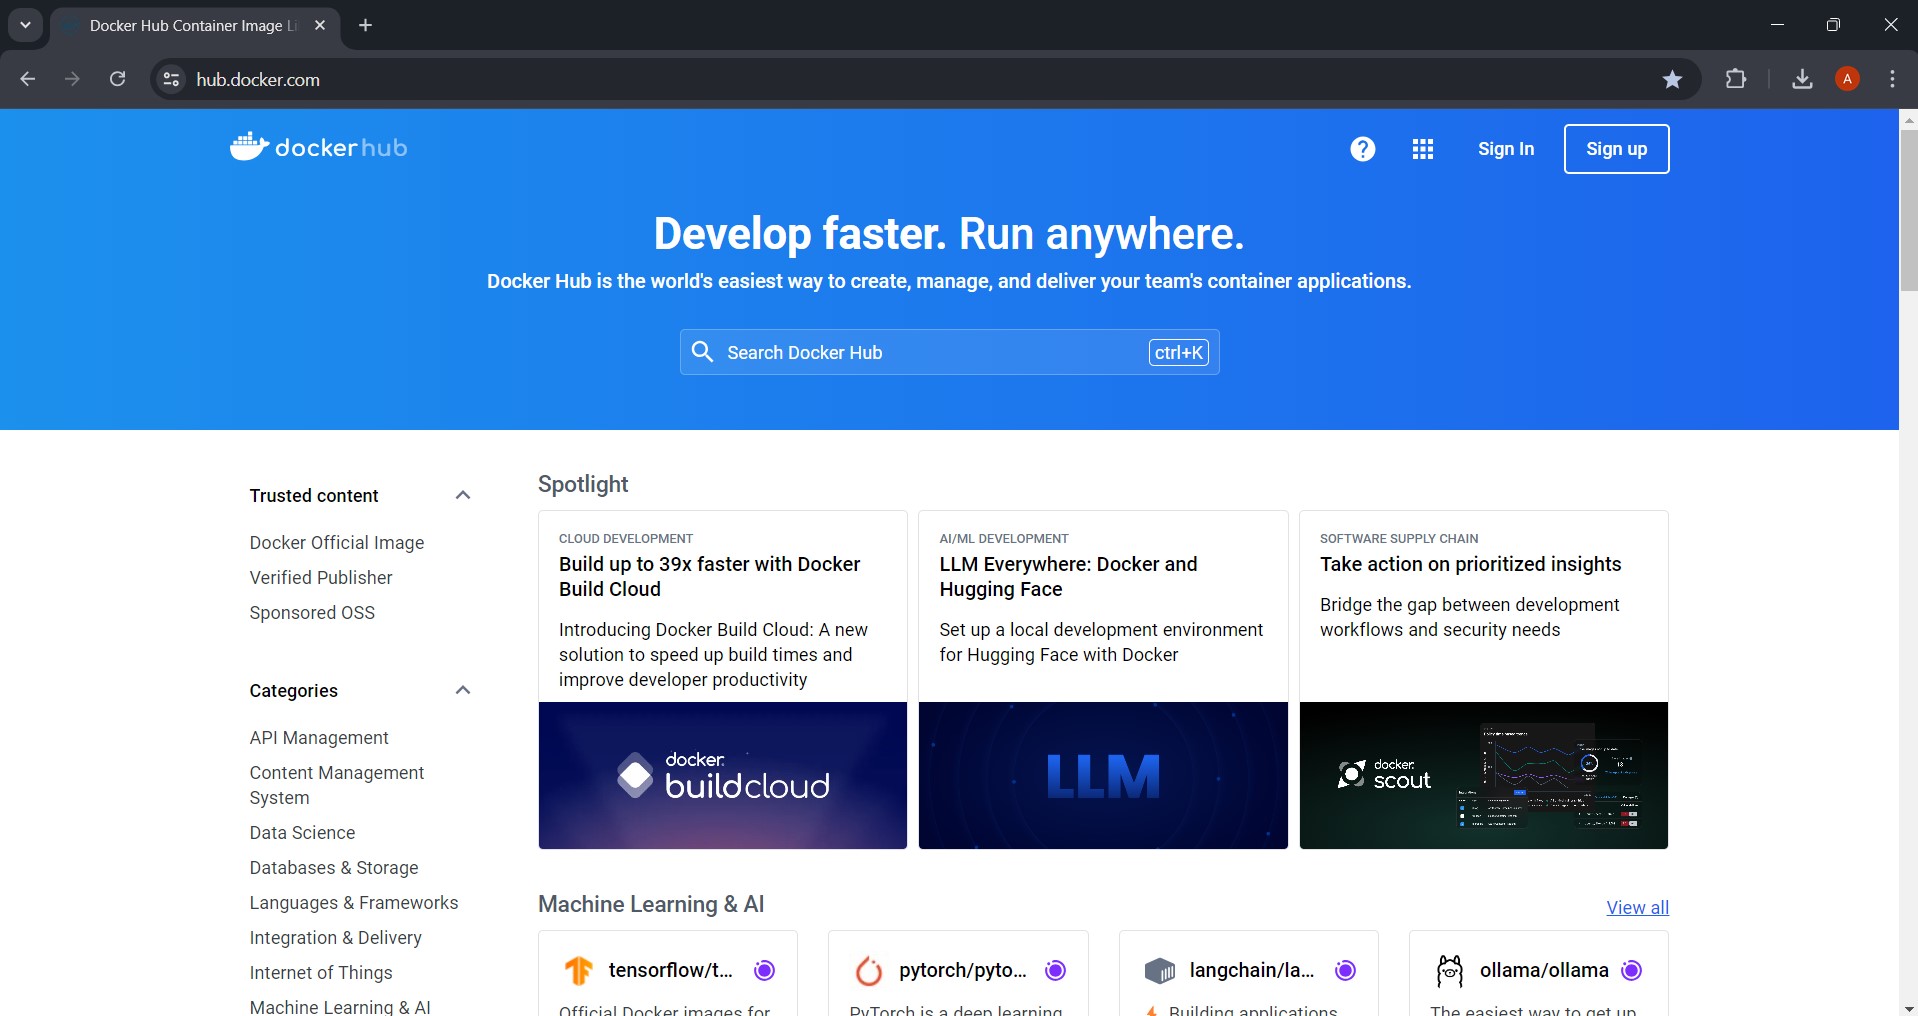Image resolution: width=1918 pixels, height=1016 pixels.
Task: Click the Sign up button
Action: coord(1616,149)
